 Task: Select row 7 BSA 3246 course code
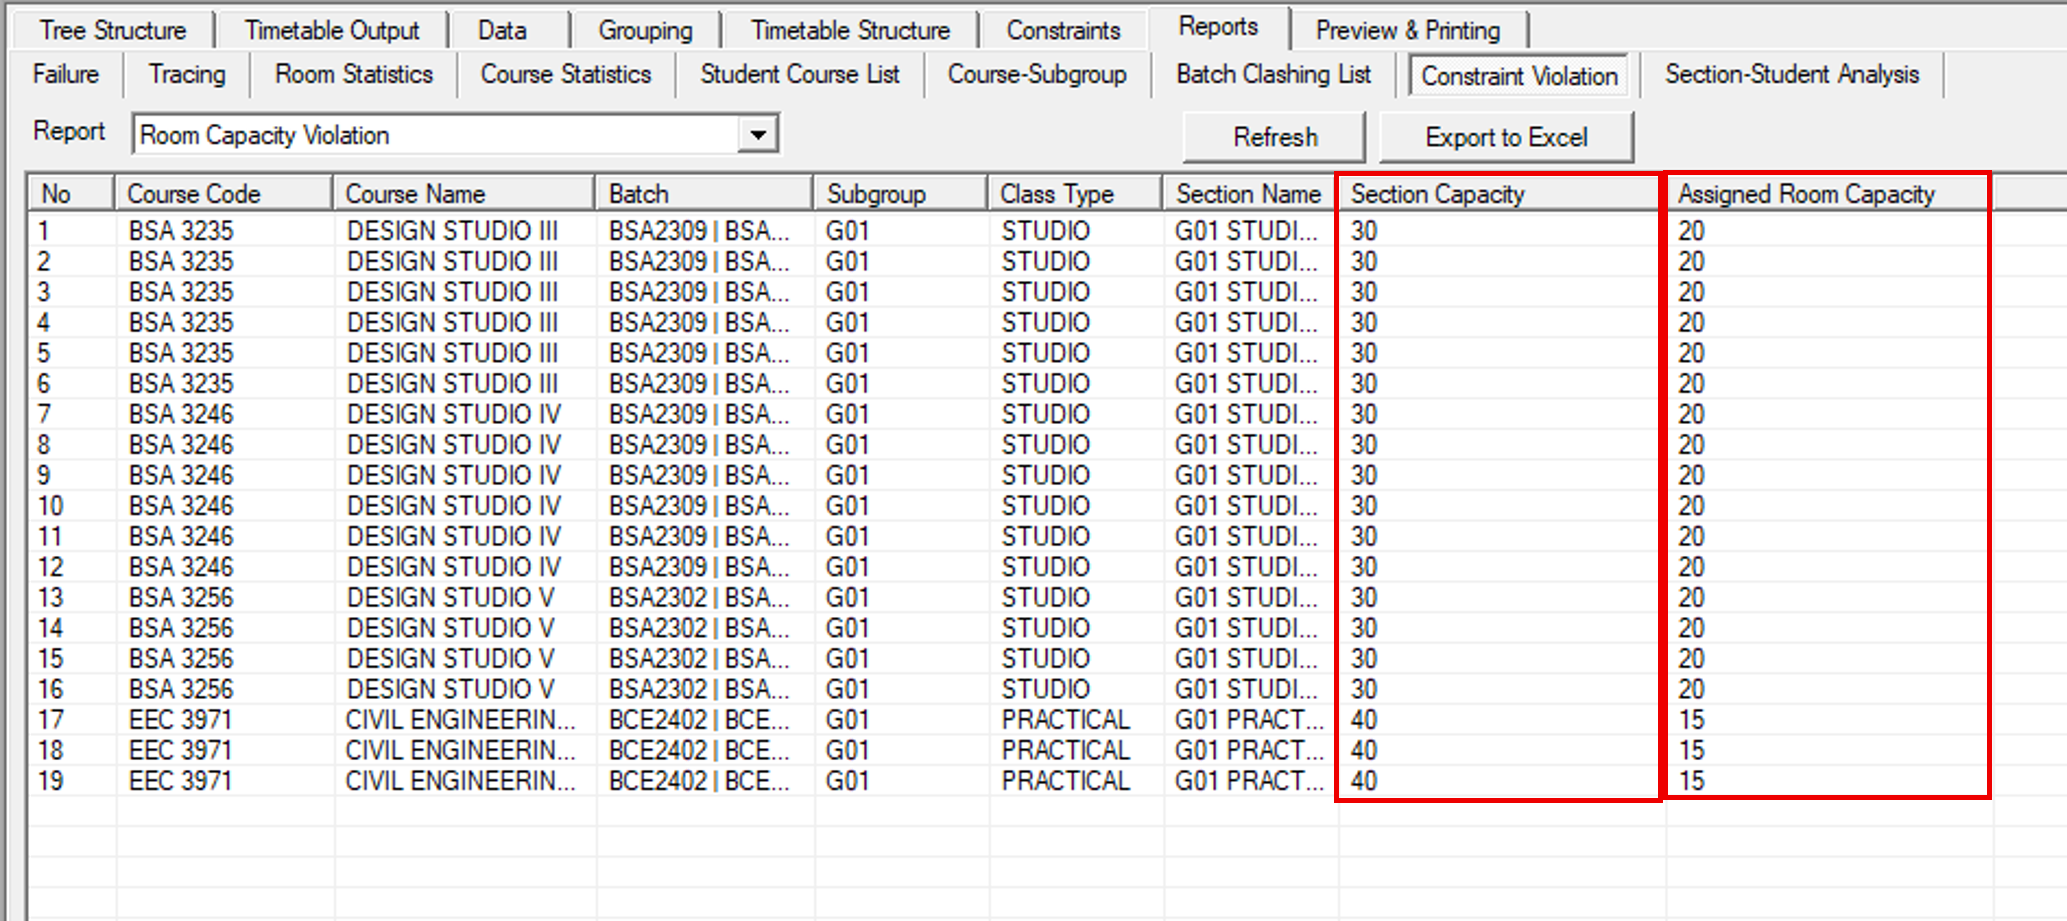tap(181, 414)
